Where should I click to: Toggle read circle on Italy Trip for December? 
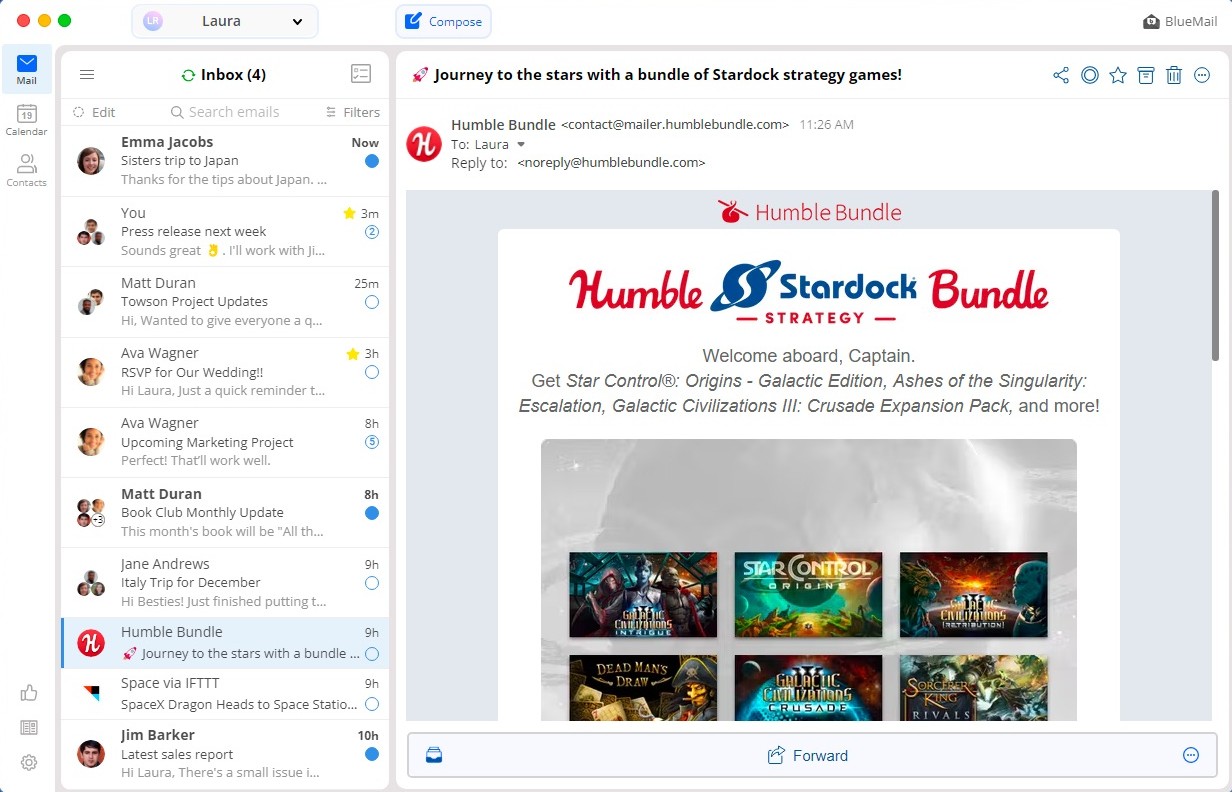click(x=372, y=583)
